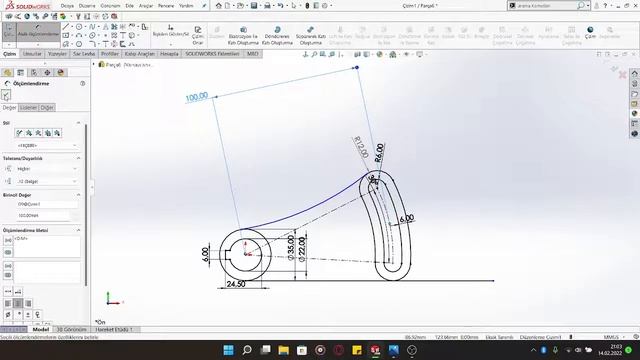The image size is (640, 360).
Task: Open the DisplayManager appearance tab icon
Action: pyautogui.click(x=61, y=73)
